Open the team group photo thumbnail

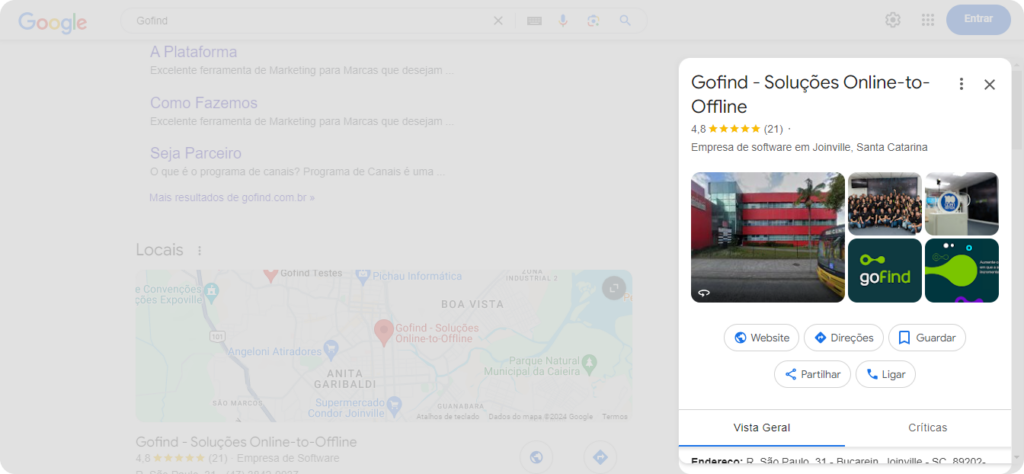(885, 204)
